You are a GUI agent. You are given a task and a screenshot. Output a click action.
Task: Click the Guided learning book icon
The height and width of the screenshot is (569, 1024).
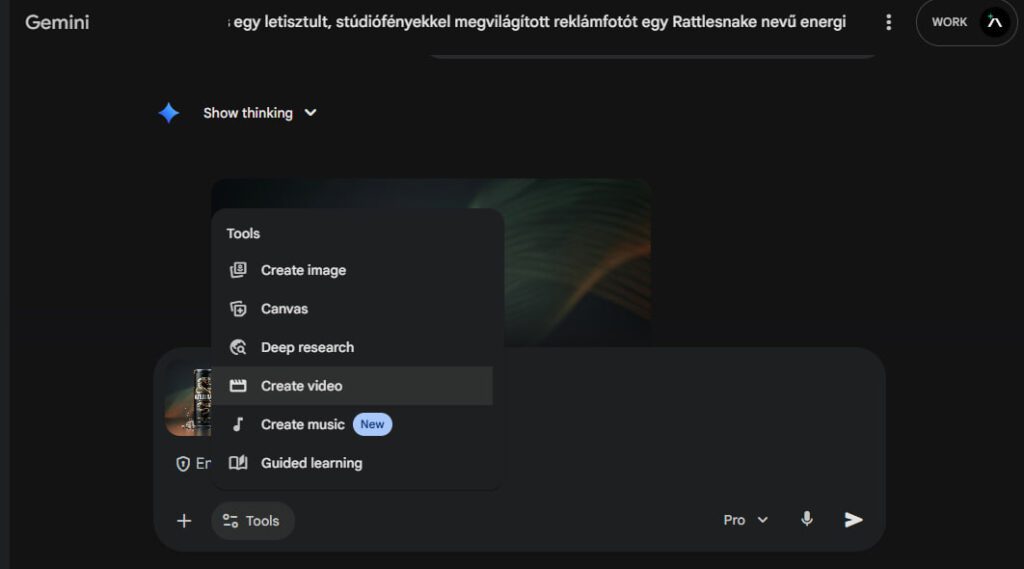pos(238,463)
